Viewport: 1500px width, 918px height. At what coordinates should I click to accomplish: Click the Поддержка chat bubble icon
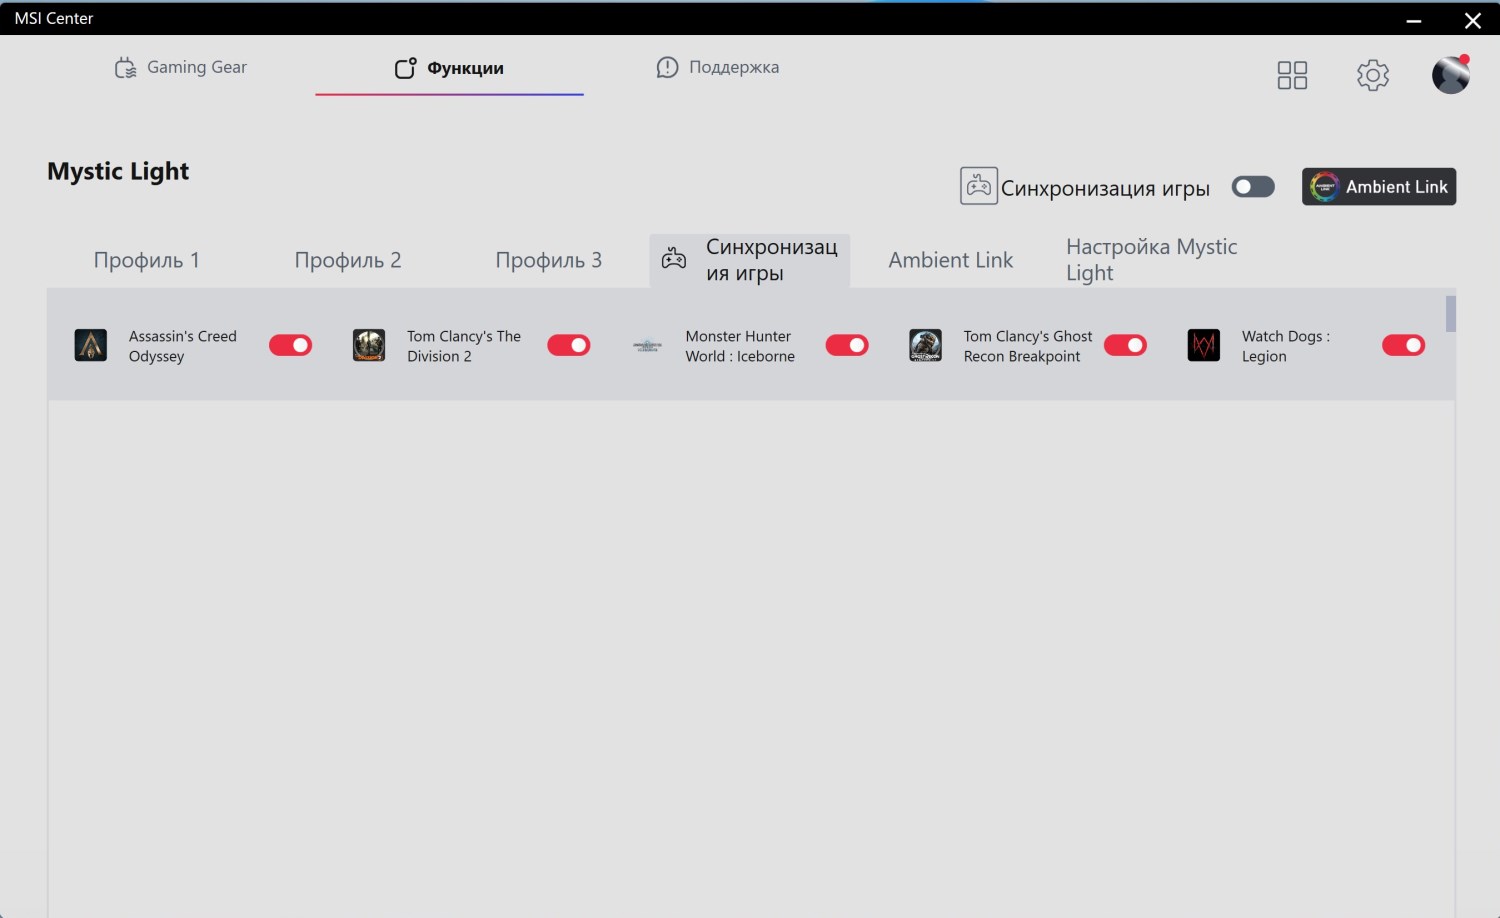click(667, 67)
